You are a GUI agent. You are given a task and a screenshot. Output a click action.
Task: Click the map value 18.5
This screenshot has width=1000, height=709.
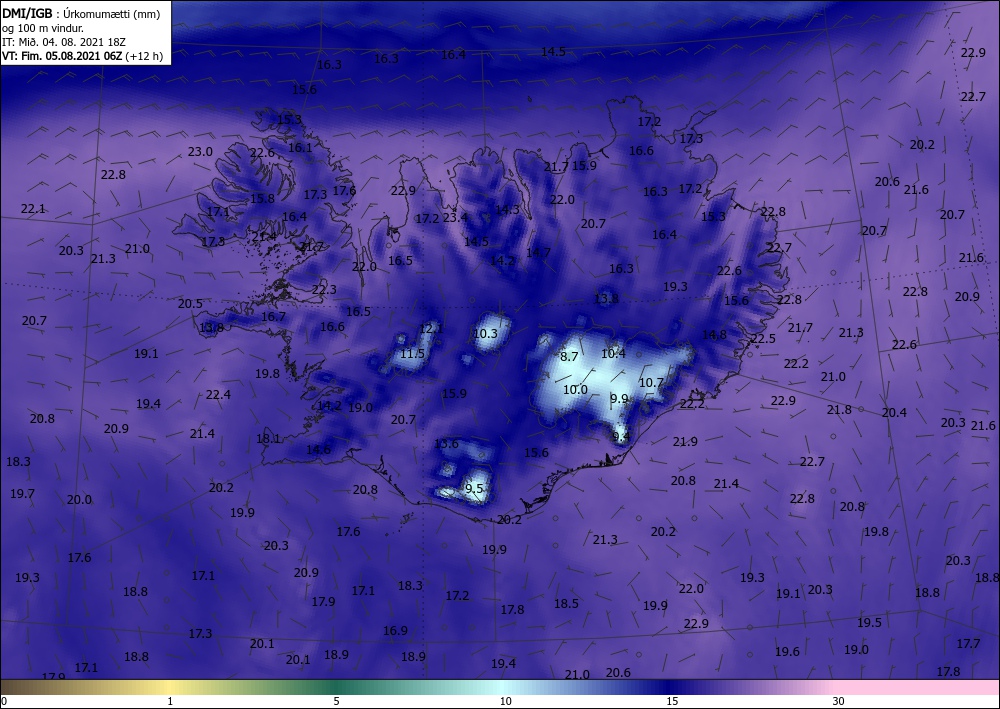(566, 603)
